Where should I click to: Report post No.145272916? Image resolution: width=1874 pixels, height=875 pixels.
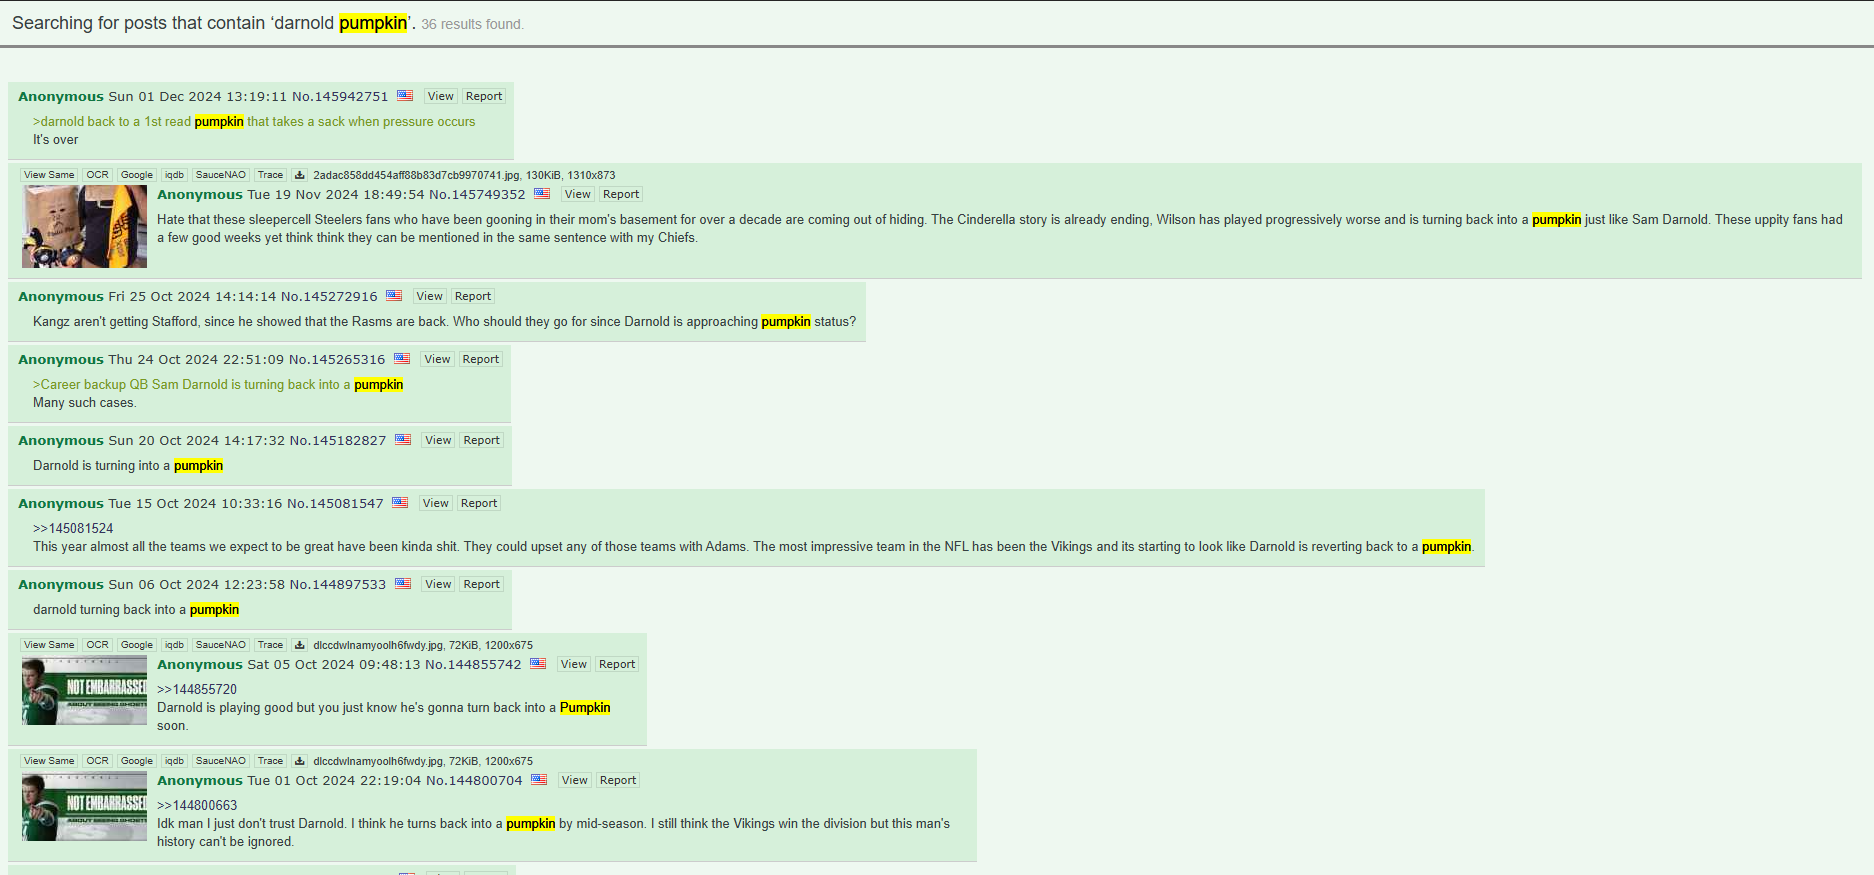click(x=473, y=296)
